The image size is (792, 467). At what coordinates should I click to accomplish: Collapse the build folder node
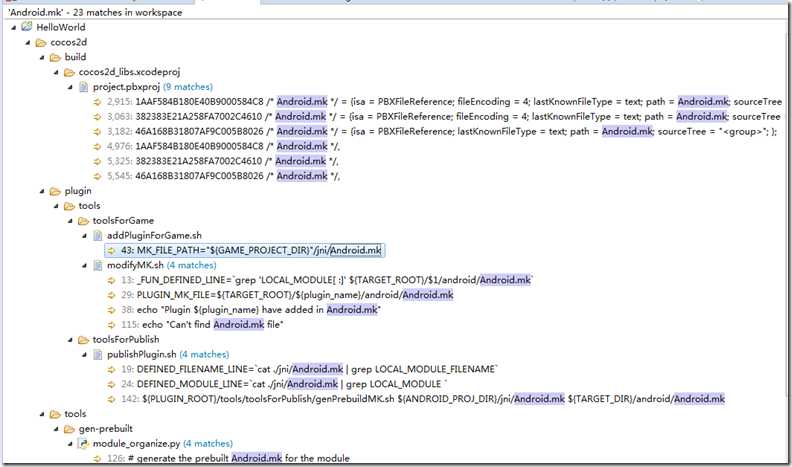pos(42,58)
